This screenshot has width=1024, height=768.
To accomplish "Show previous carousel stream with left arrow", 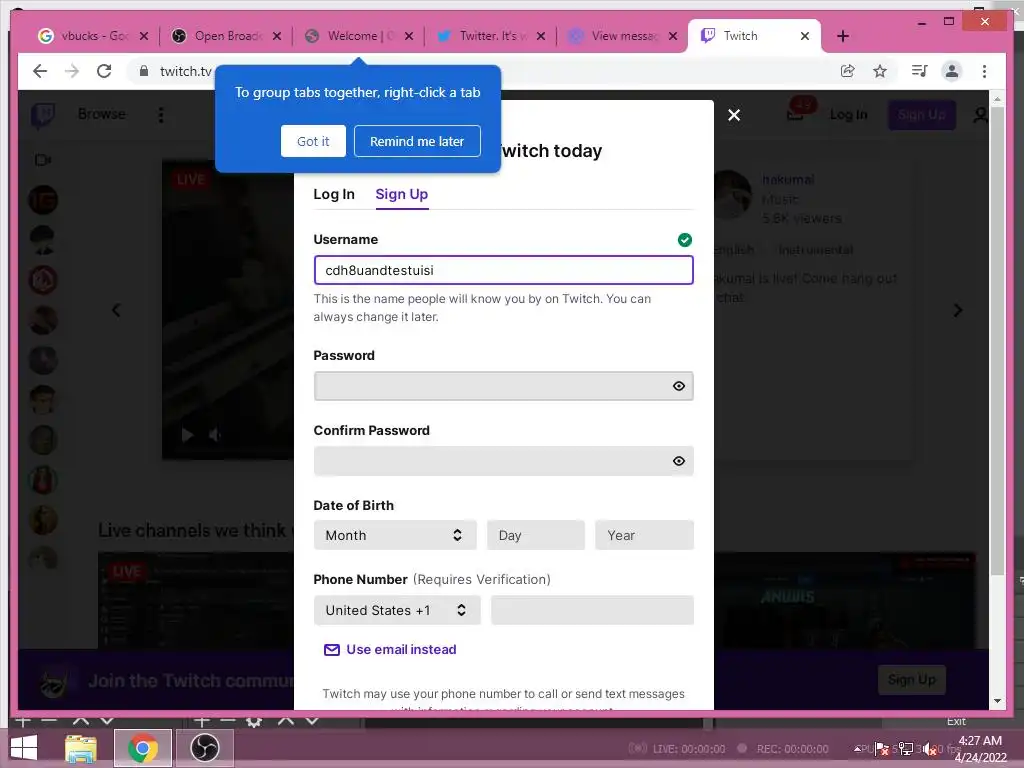I will (116, 310).
